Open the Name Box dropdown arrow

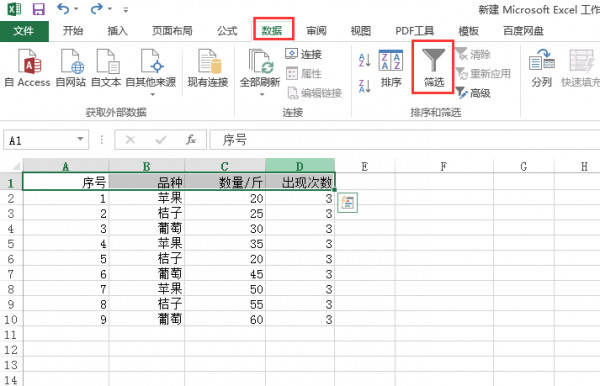[80, 139]
